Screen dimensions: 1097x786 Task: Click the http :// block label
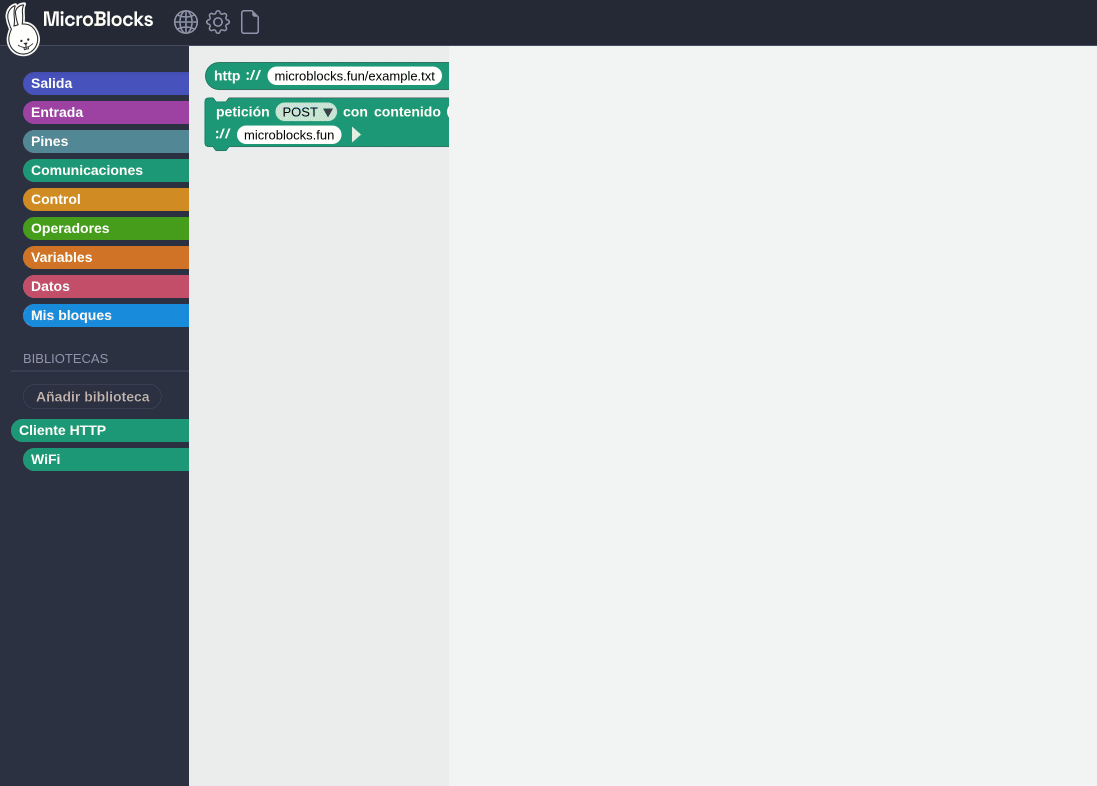237,76
